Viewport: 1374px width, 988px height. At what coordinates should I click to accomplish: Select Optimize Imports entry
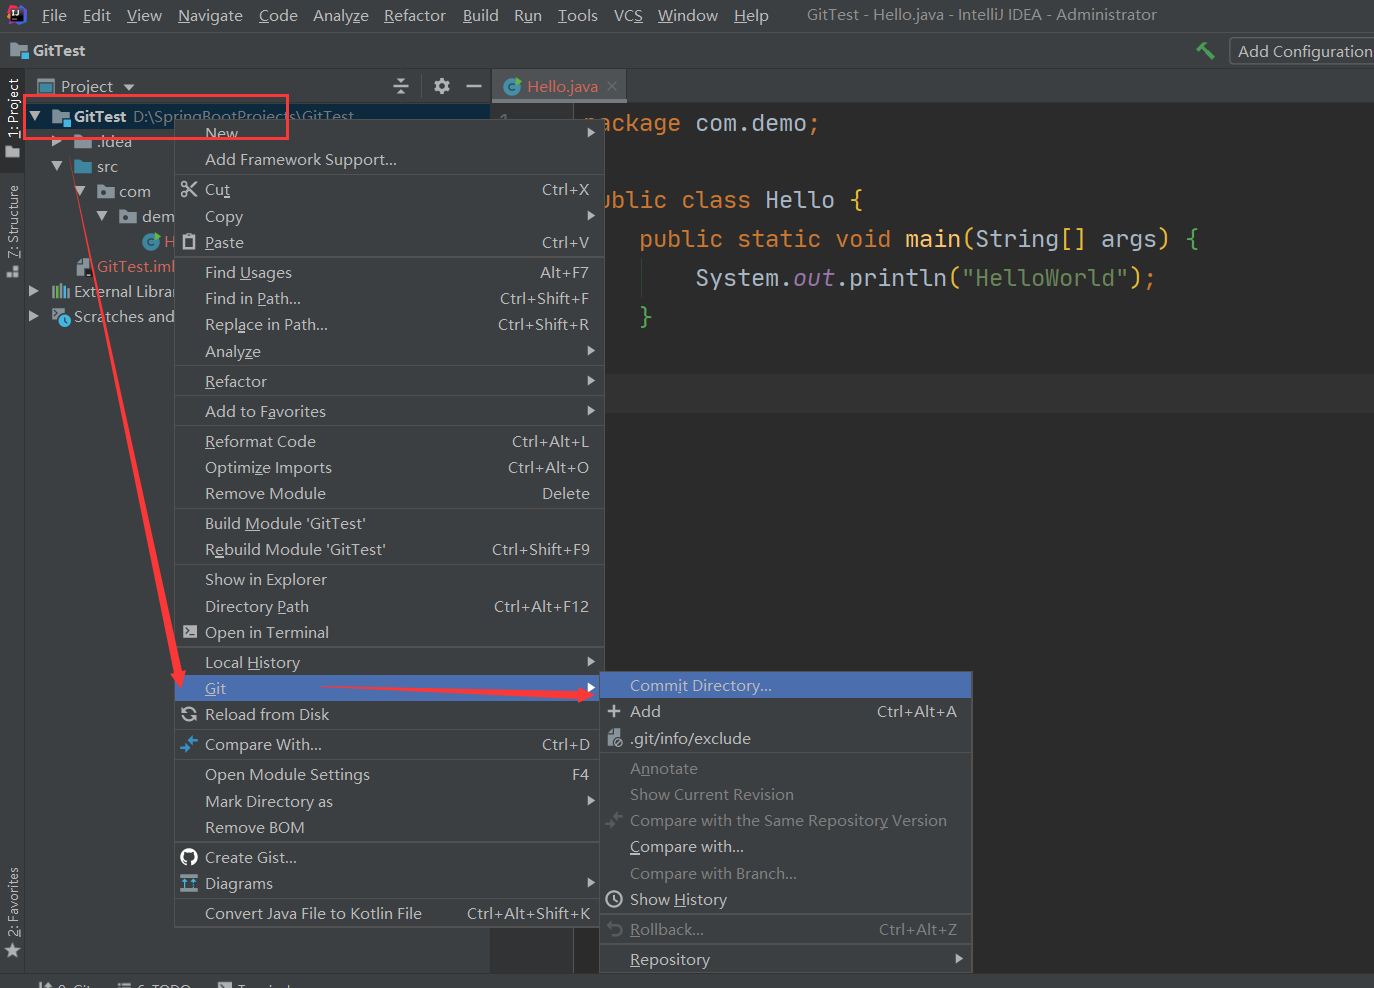(390, 467)
